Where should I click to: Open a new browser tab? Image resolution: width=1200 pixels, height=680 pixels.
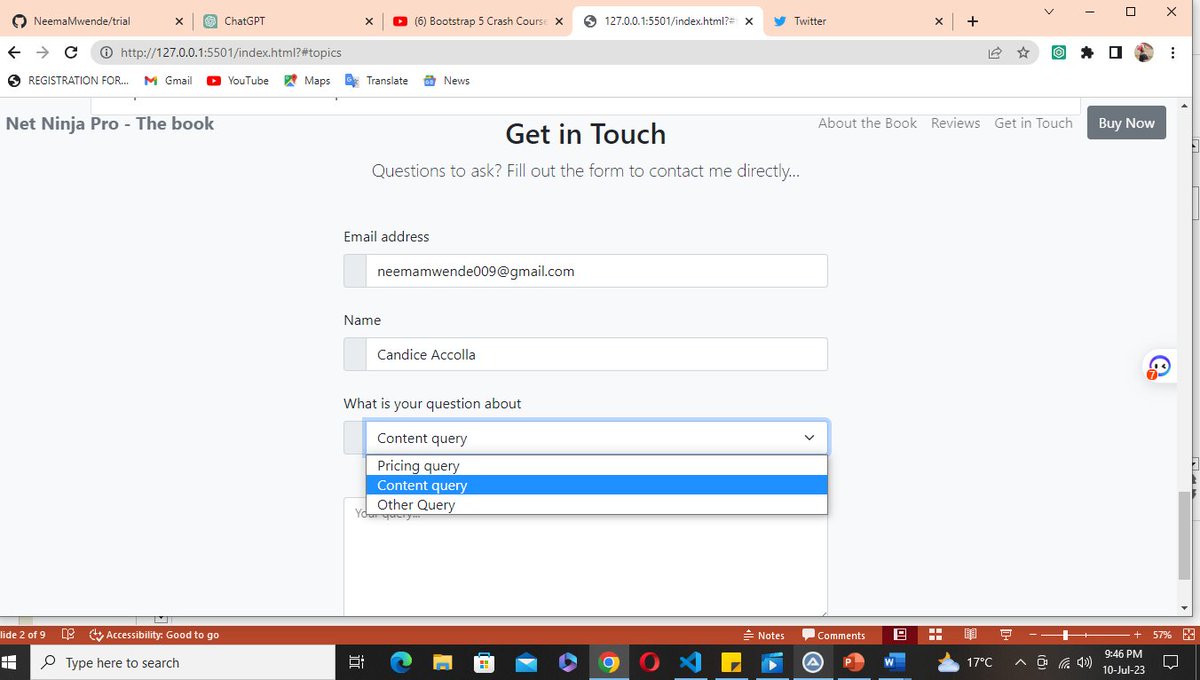point(973,21)
